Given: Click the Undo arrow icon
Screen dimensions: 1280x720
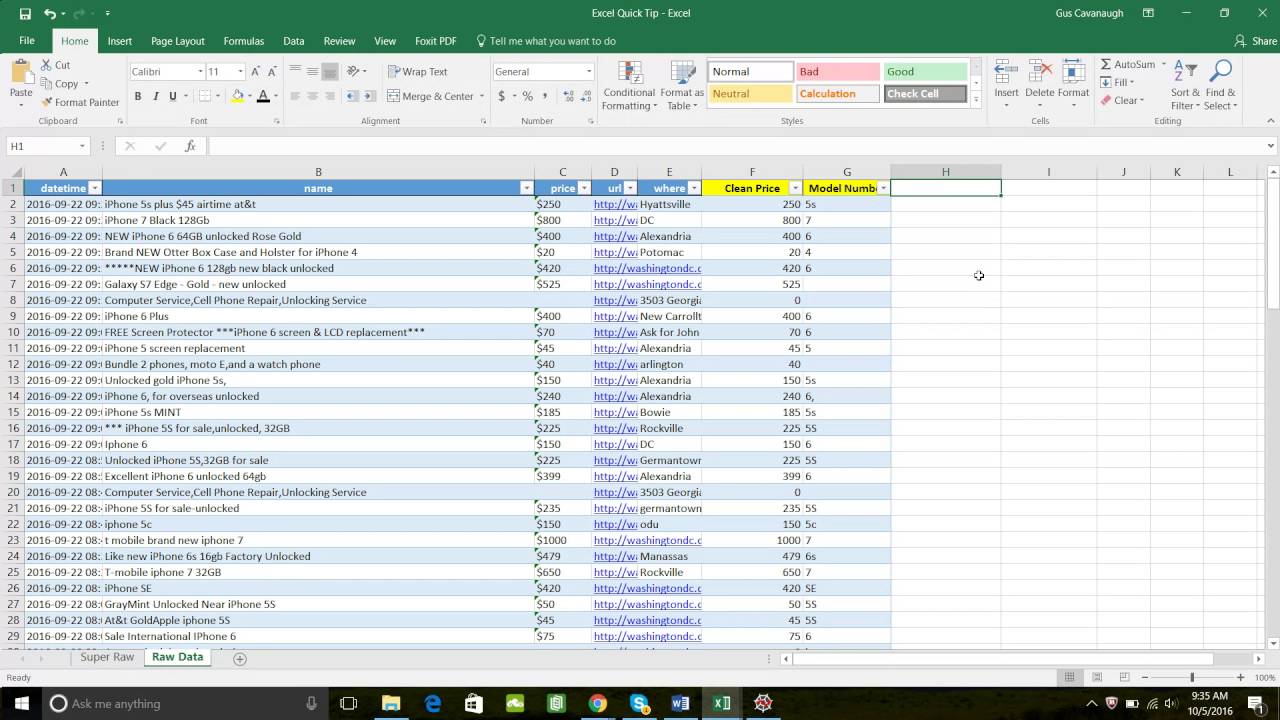Looking at the screenshot, I should pos(50,14).
